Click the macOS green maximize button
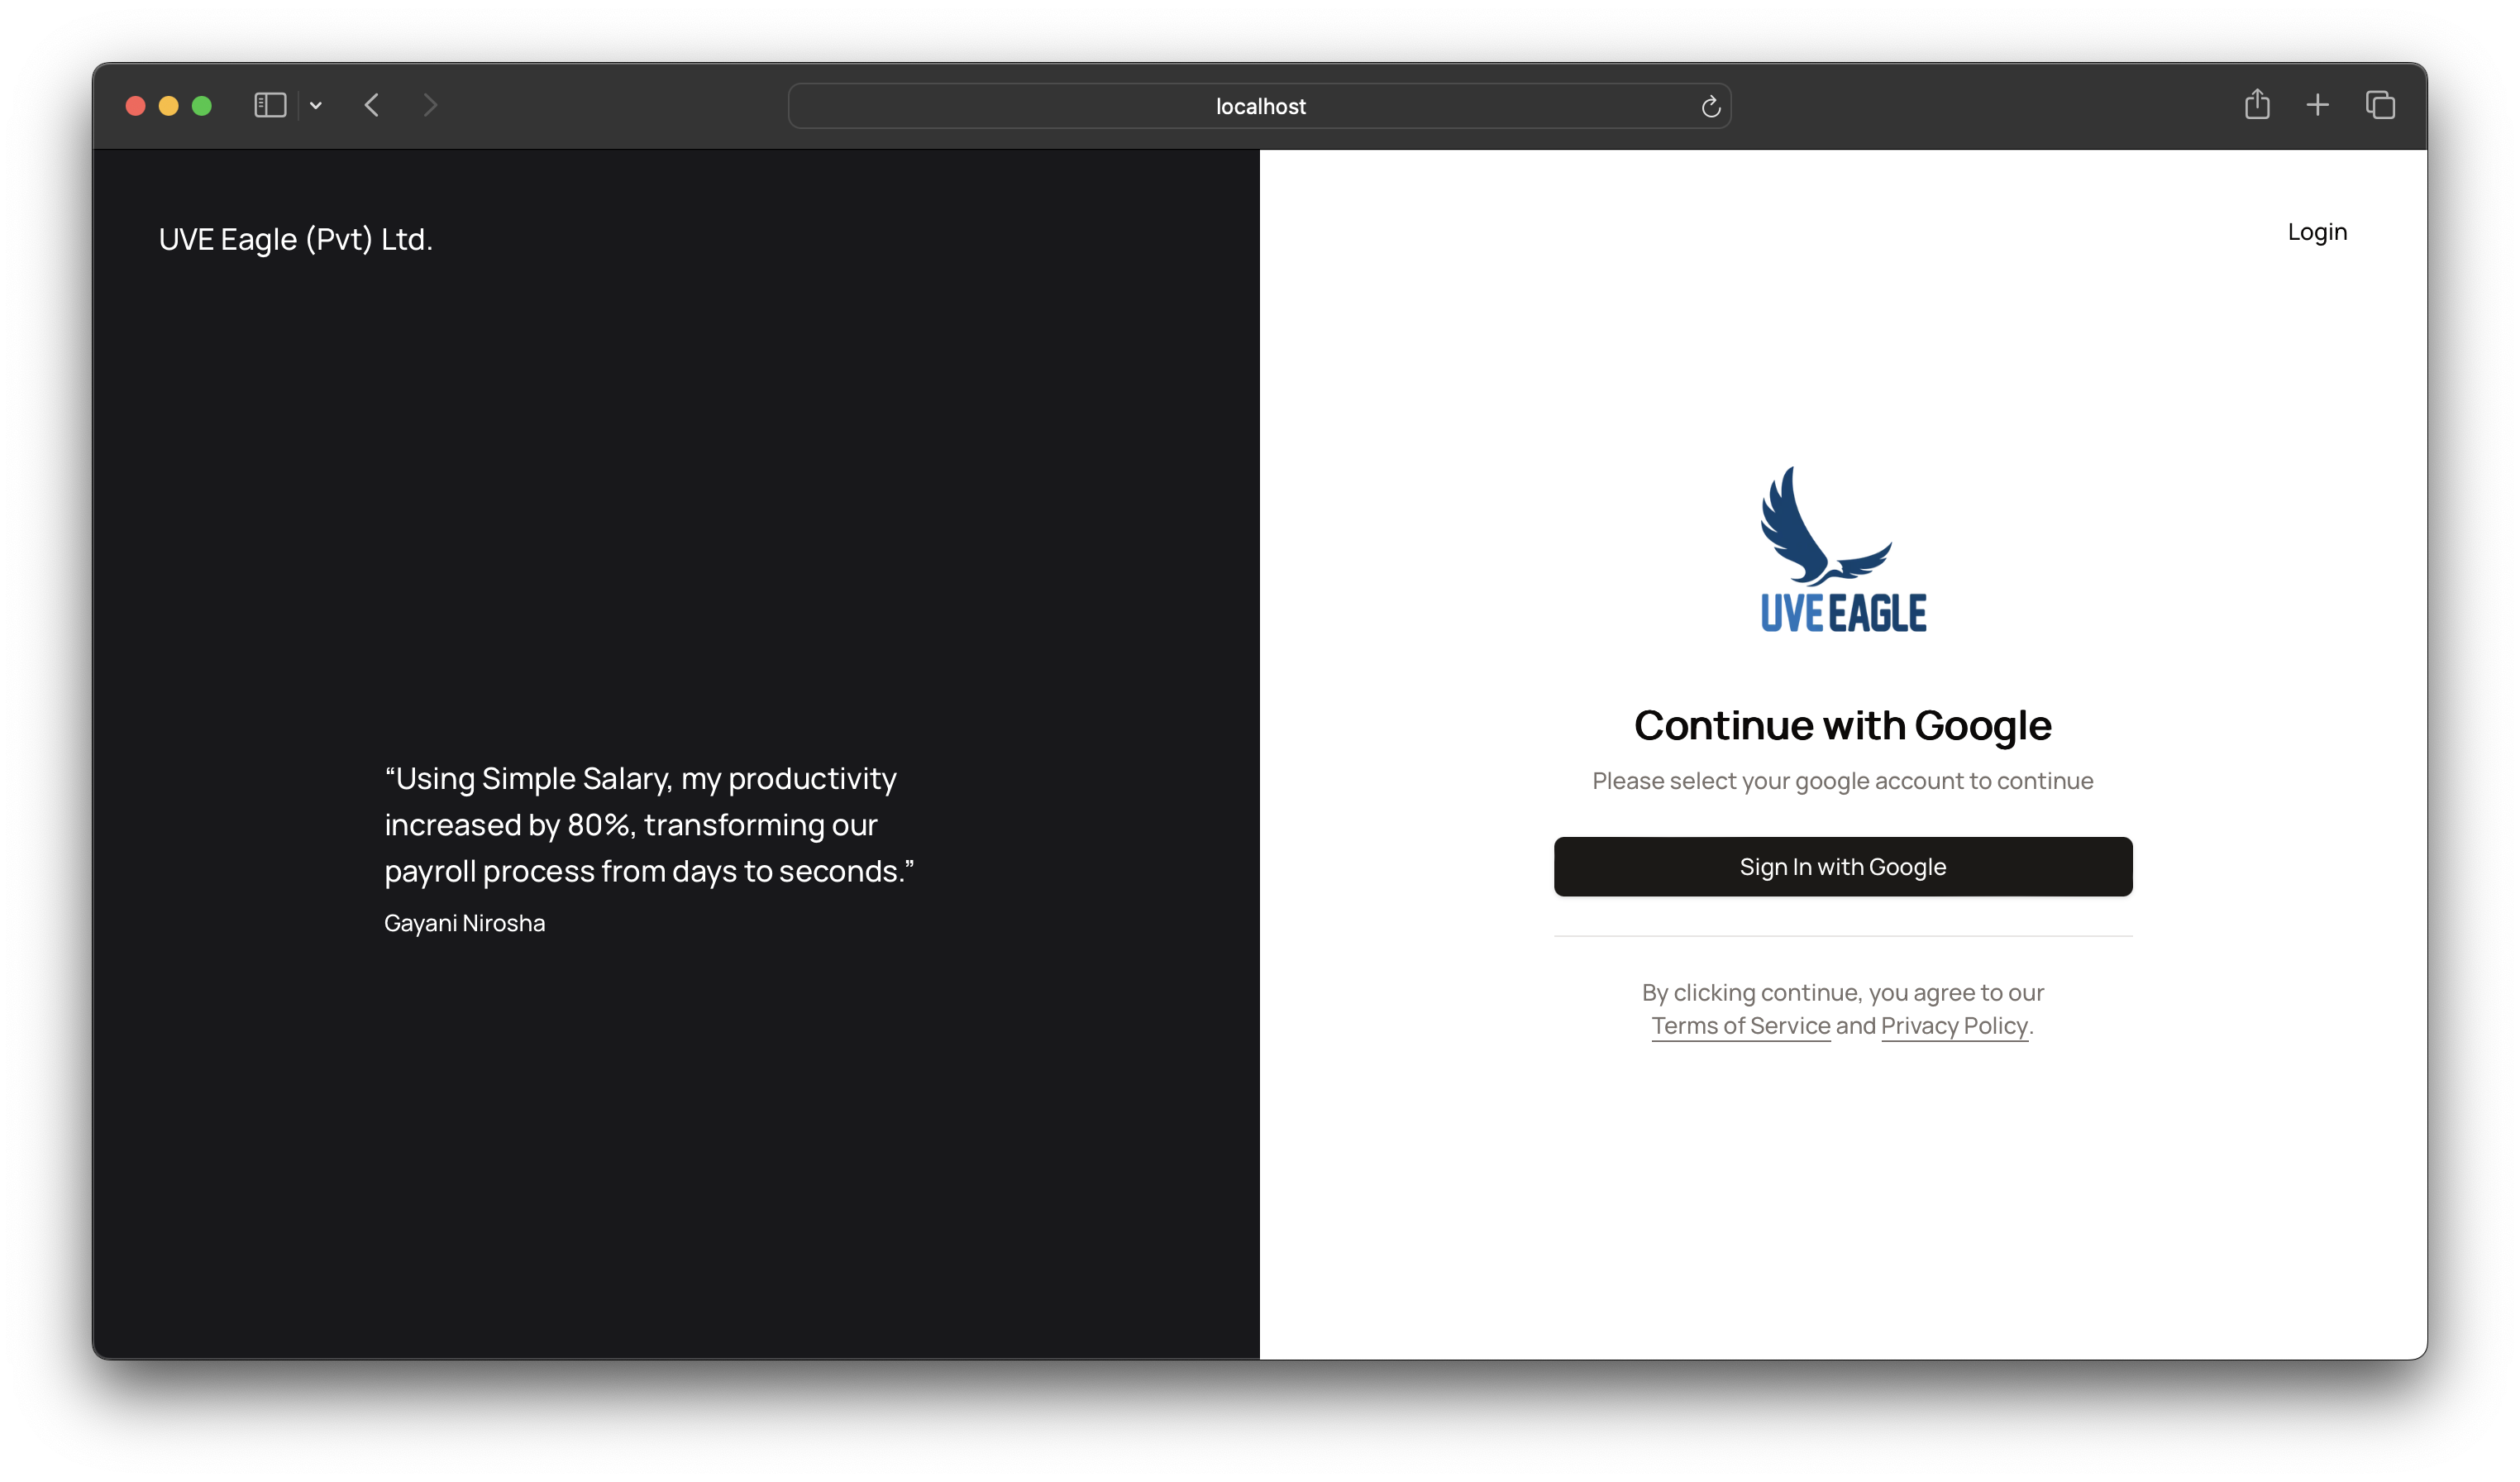The width and height of the screenshot is (2520, 1482). [199, 104]
